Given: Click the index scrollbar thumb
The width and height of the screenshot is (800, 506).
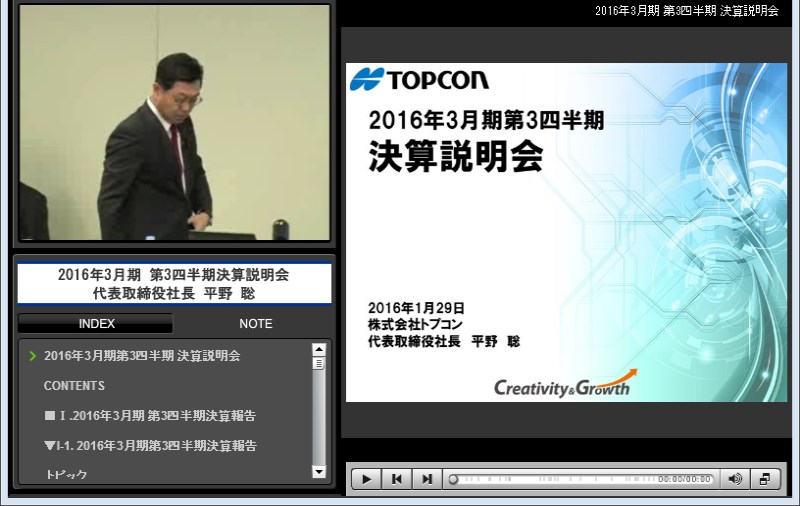Looking at the screenshot, I should click(319, 363).
